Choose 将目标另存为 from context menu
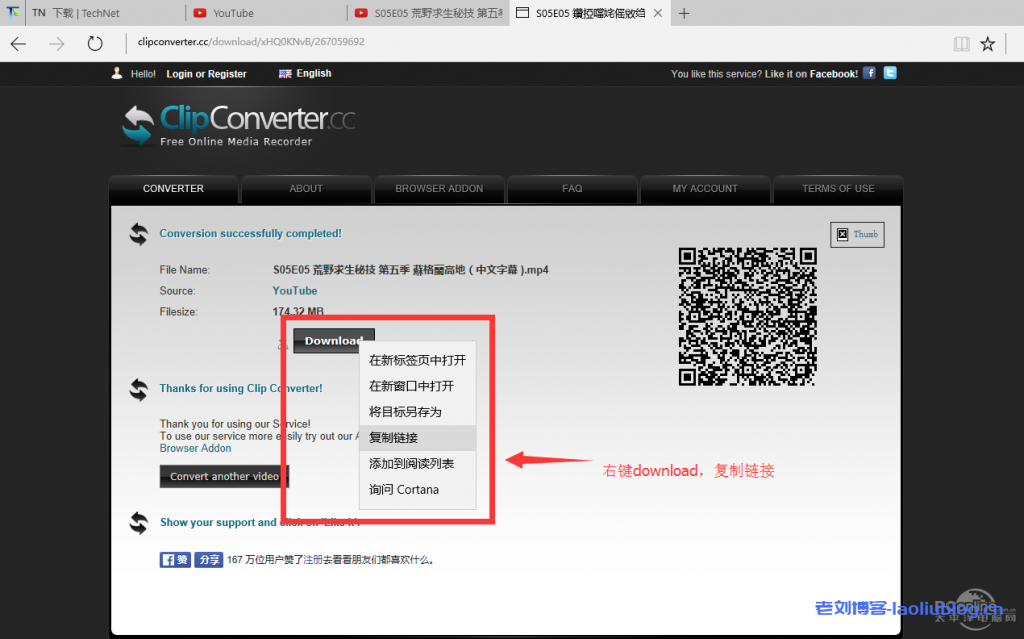Image resolution: width=1024 pixels, height=639 pixels. [x=405, y=412]
